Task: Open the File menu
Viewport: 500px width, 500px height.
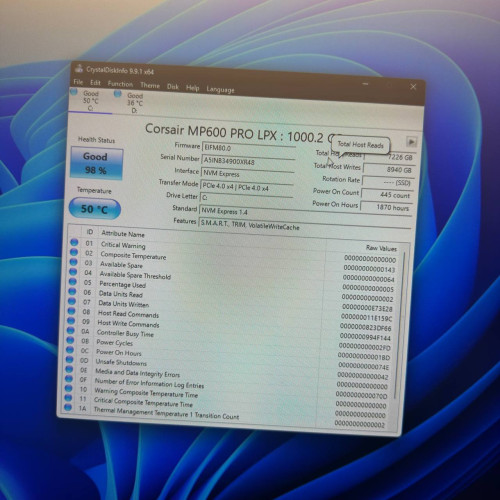Action: [x=78, y=82]
